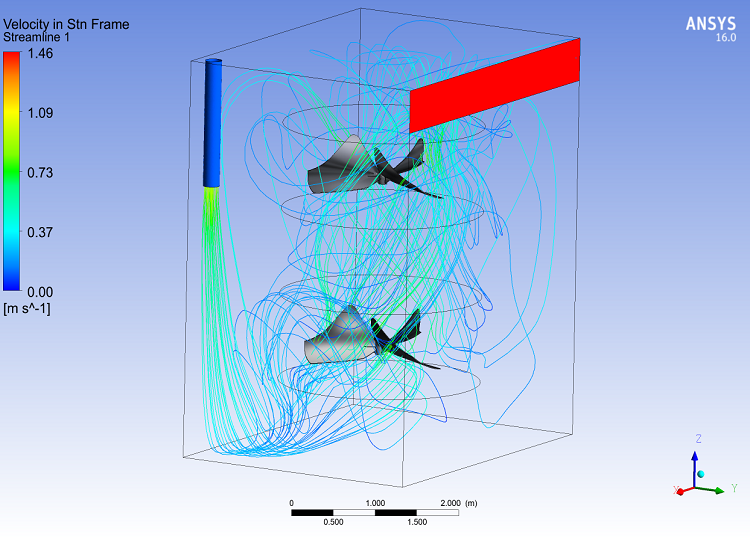750x538 pixels.
Task: Select the red rectangular outlet surface
Action: 494,85
